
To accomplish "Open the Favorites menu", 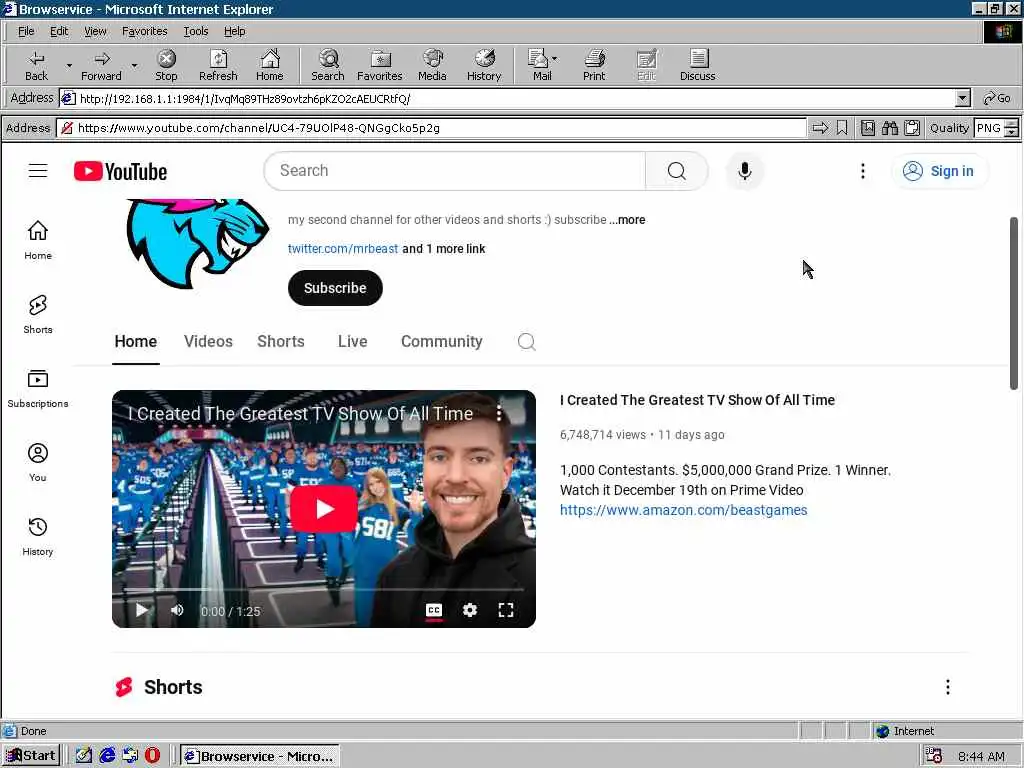I will pyautogui.click(x=145, y=31).
